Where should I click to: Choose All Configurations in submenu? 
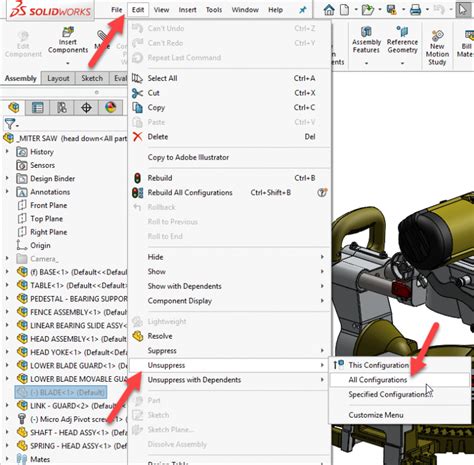pyautogui.click(x=400, y=380)
